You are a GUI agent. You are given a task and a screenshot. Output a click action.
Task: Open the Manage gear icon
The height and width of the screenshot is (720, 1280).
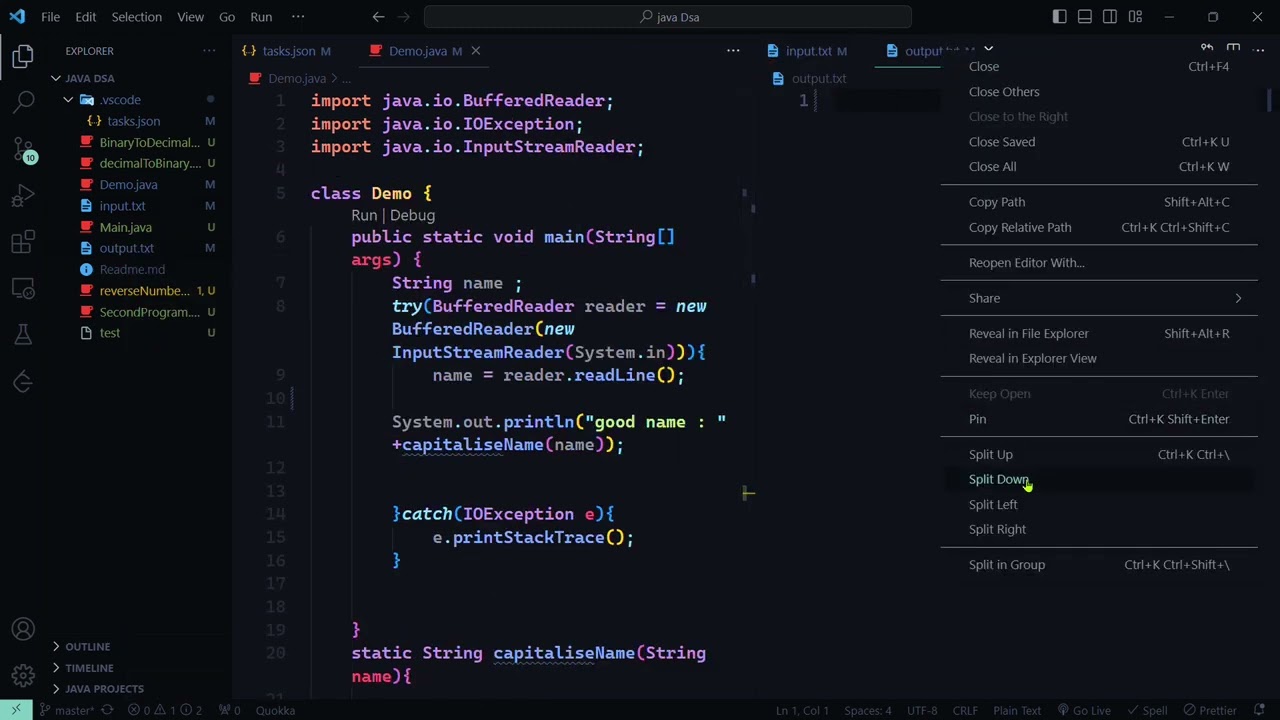pyautogui.click(x=23, y=677)
